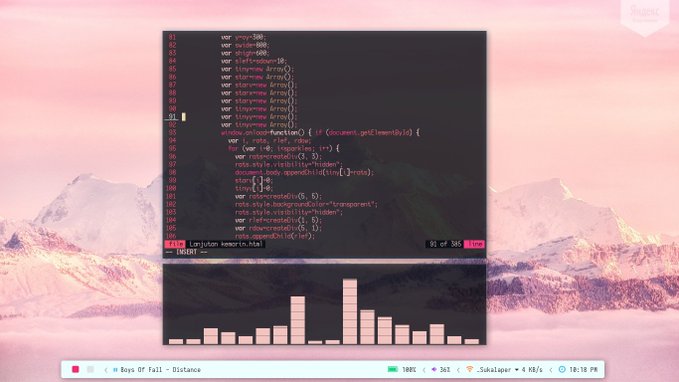Viewport: 679px width, 382px height.
Task: Click the 'for (var i=0; i<sparkles; i++)' line
Action: click(x=284, y=149)
